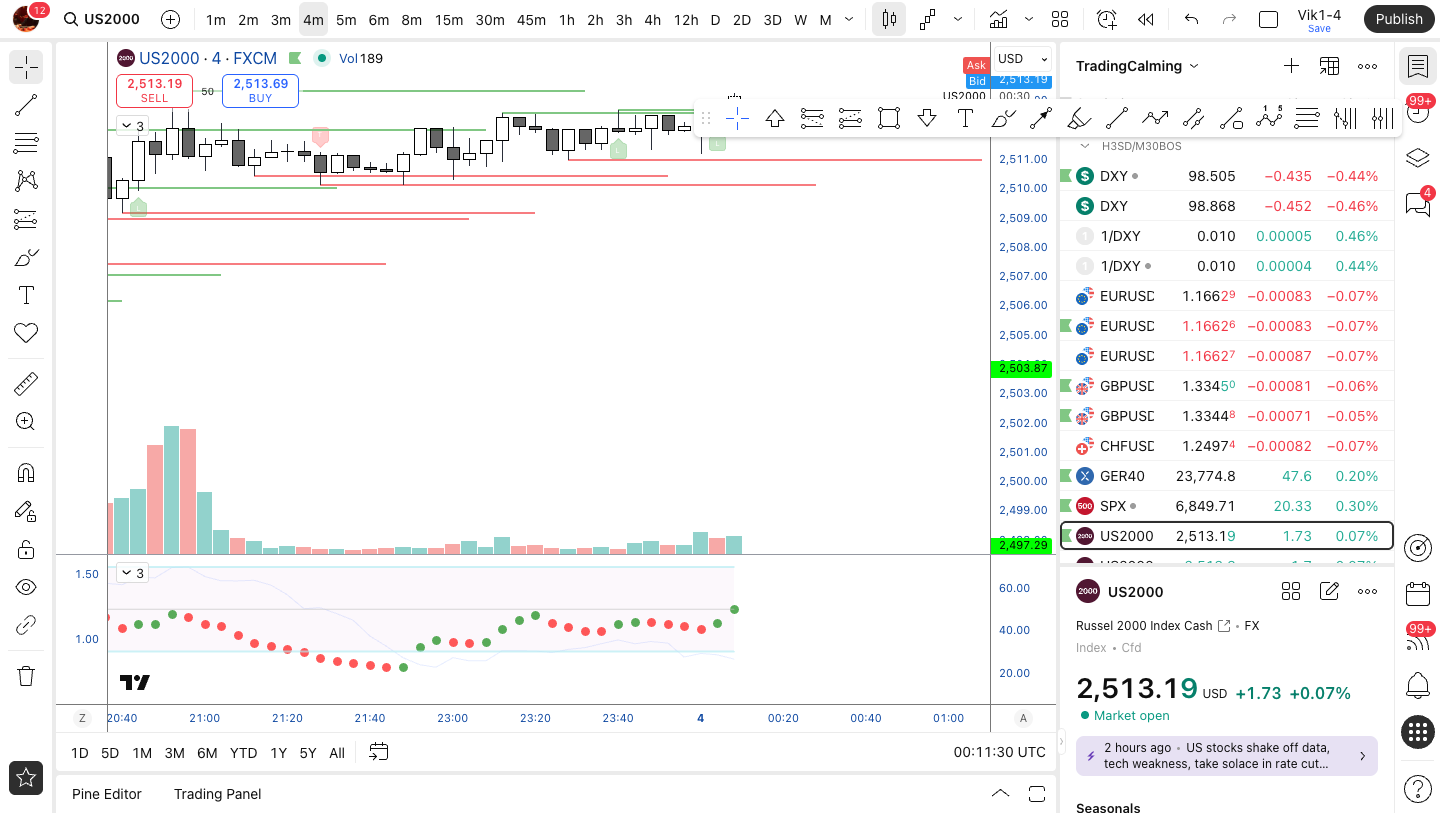Open the notifications bell in right sidebar
This screenshot has width=1440, height=813.
pos(1417,685)
